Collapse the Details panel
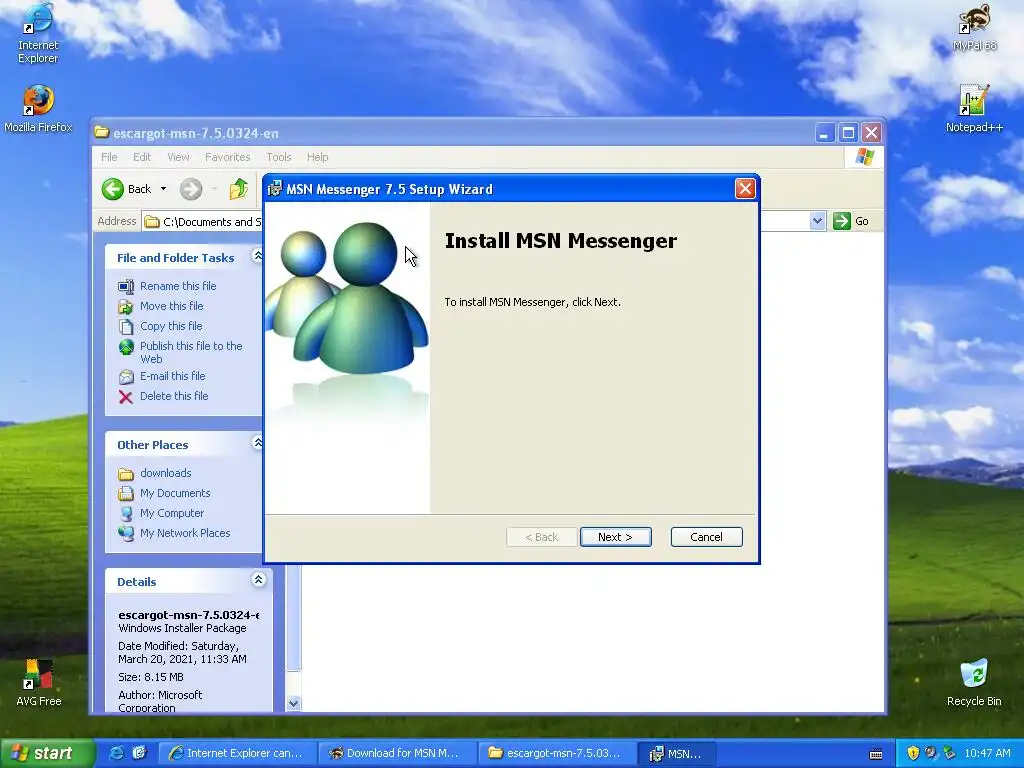 [x=259, y=579]
